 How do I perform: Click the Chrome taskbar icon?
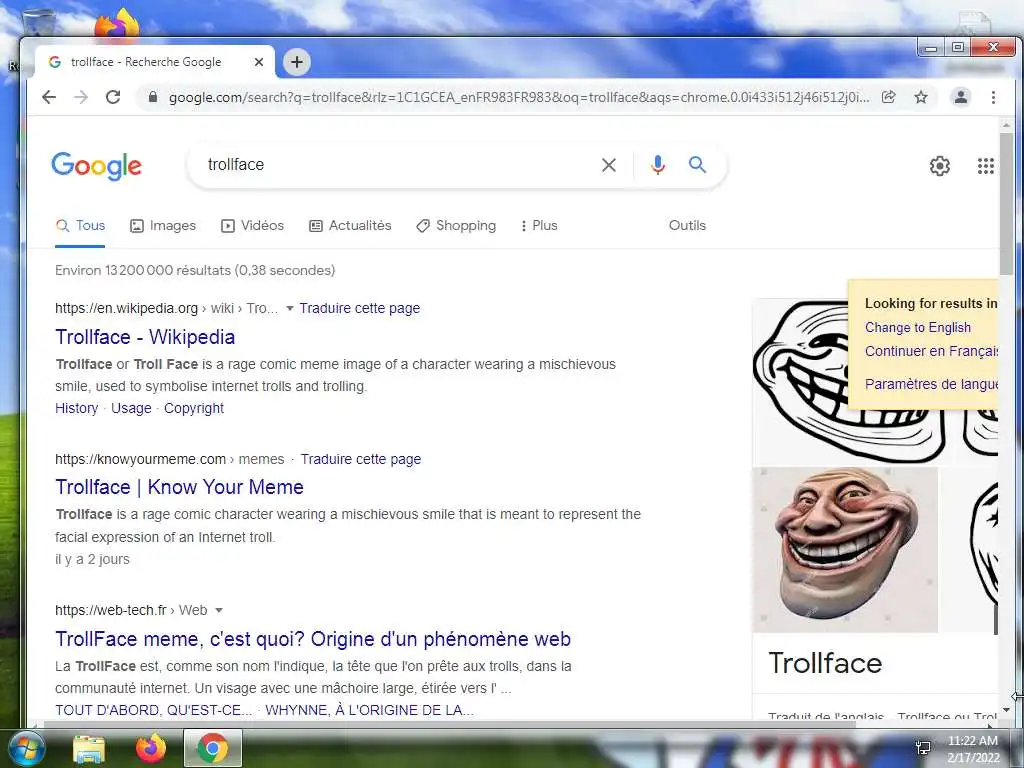click(x=213, y=748)
